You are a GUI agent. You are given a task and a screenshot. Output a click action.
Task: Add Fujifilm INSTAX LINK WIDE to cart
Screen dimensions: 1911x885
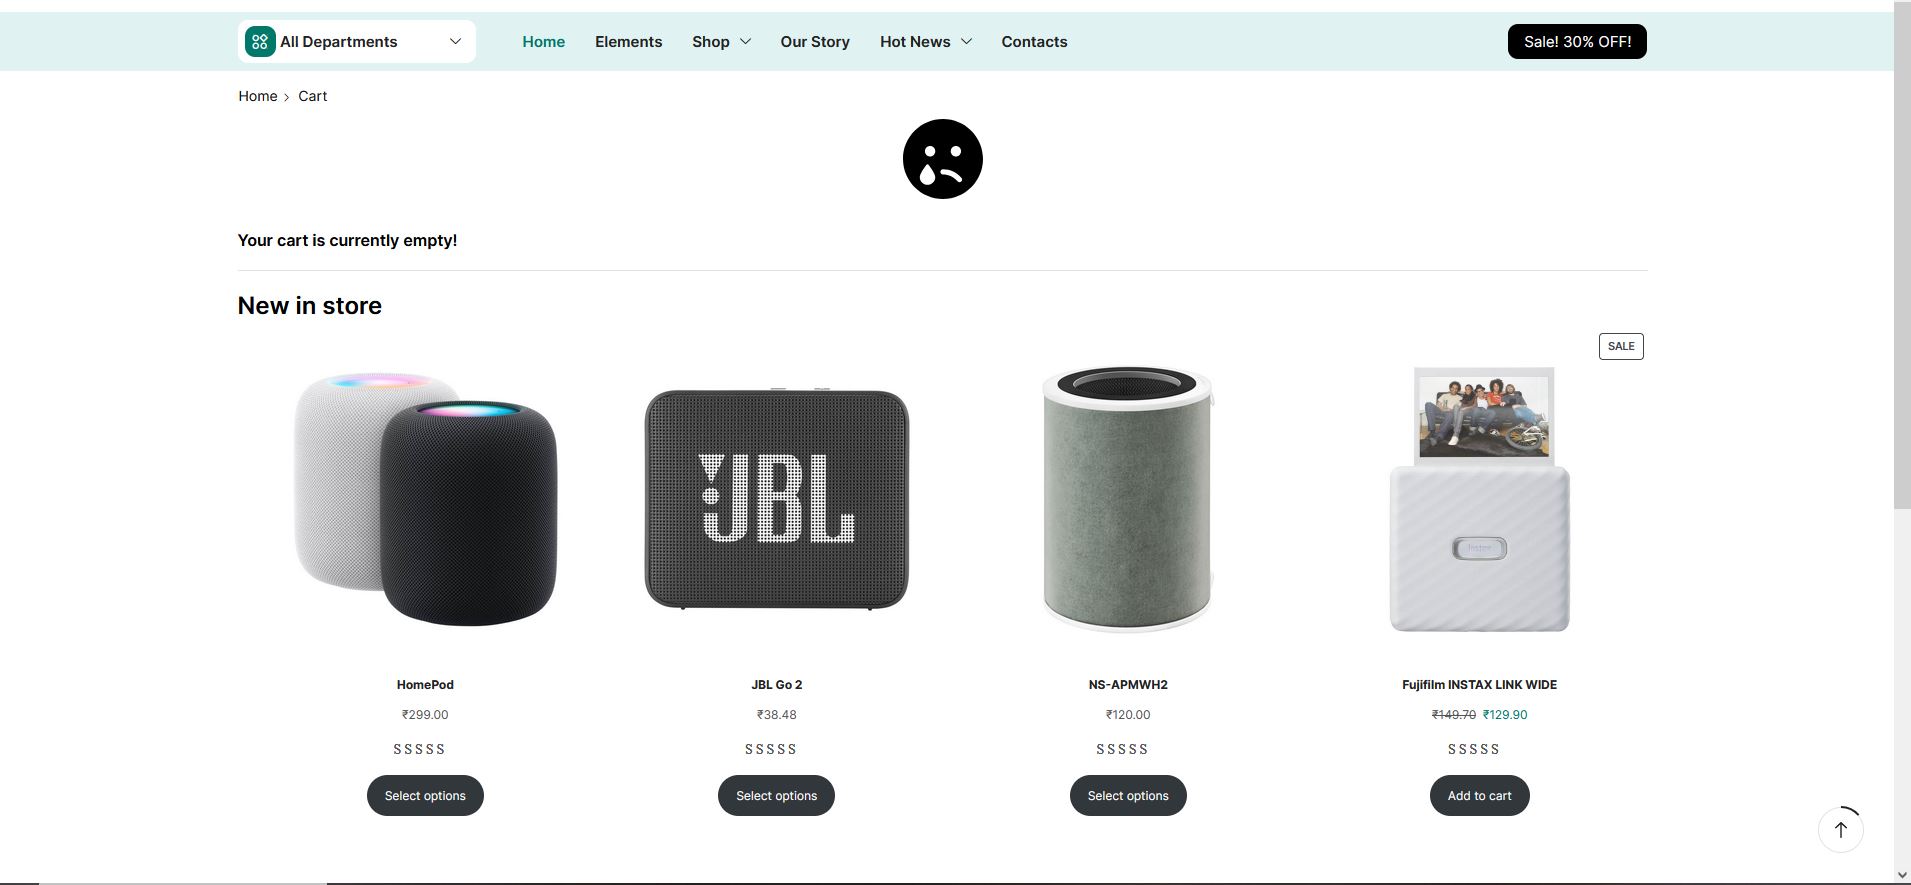click(x=1479, y=796)
